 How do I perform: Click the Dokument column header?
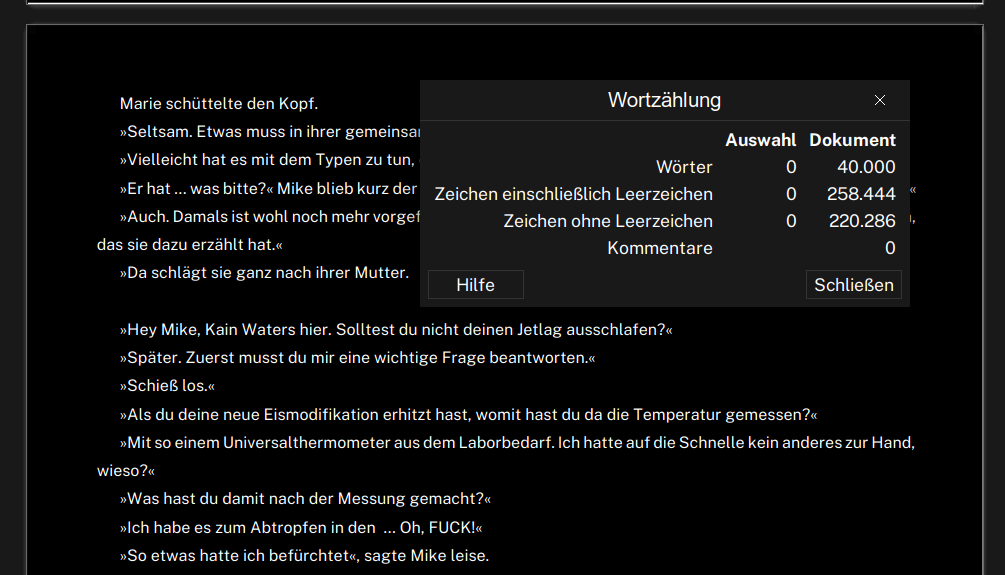[852, 140]
